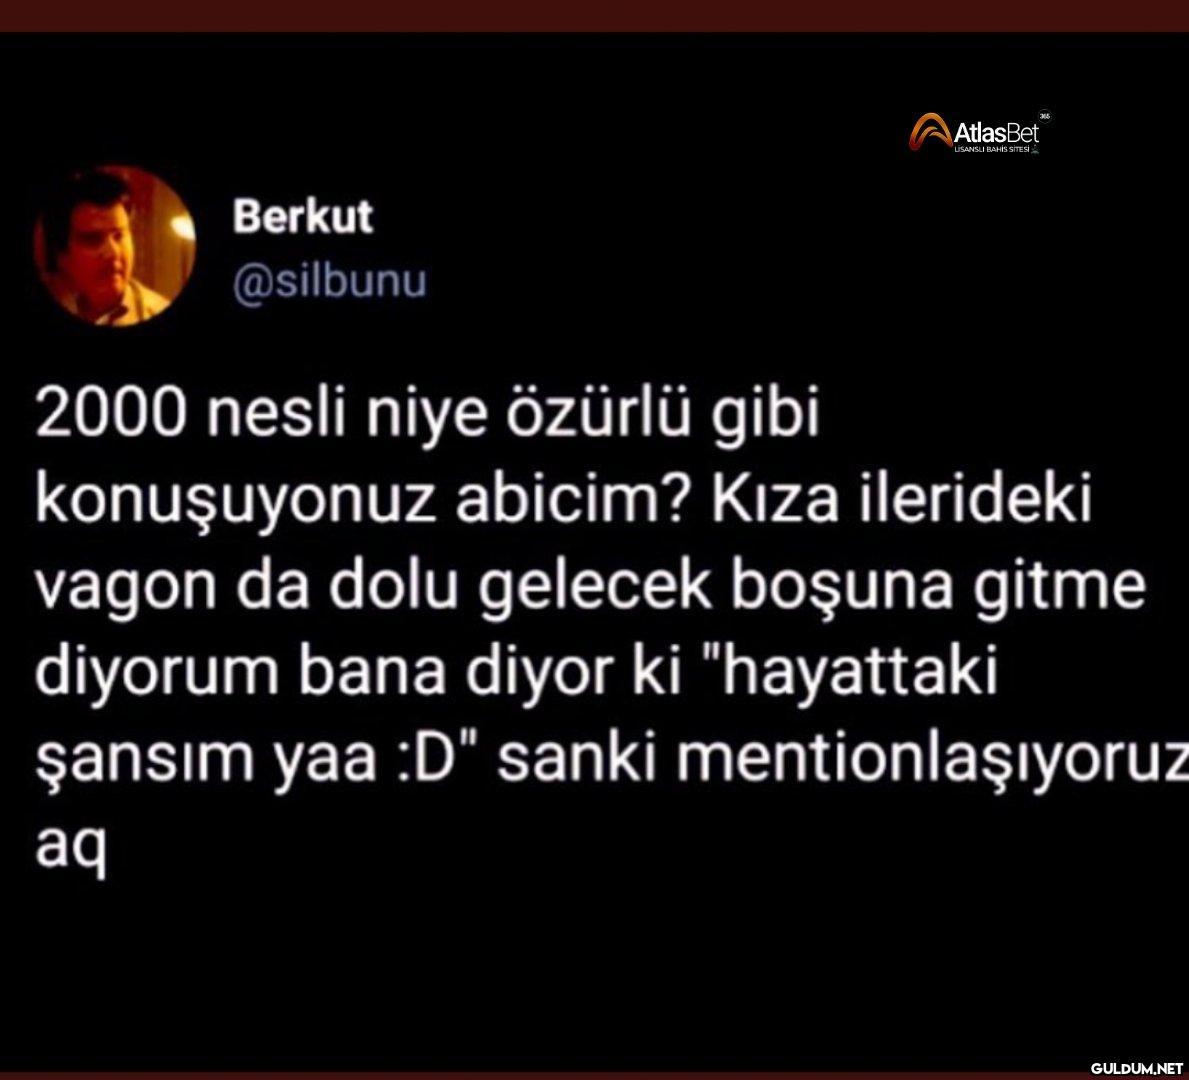Click the tweet line starting '2000 nesli'
The image size is (1189, 1080).
[428, 416]
